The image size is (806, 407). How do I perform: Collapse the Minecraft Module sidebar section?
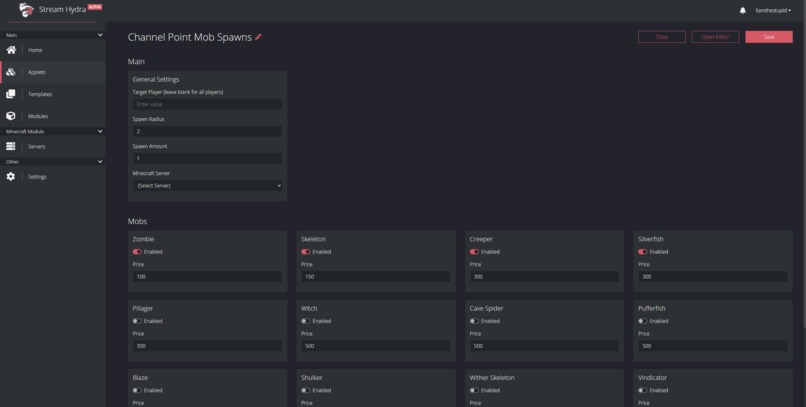coord(100,132)
